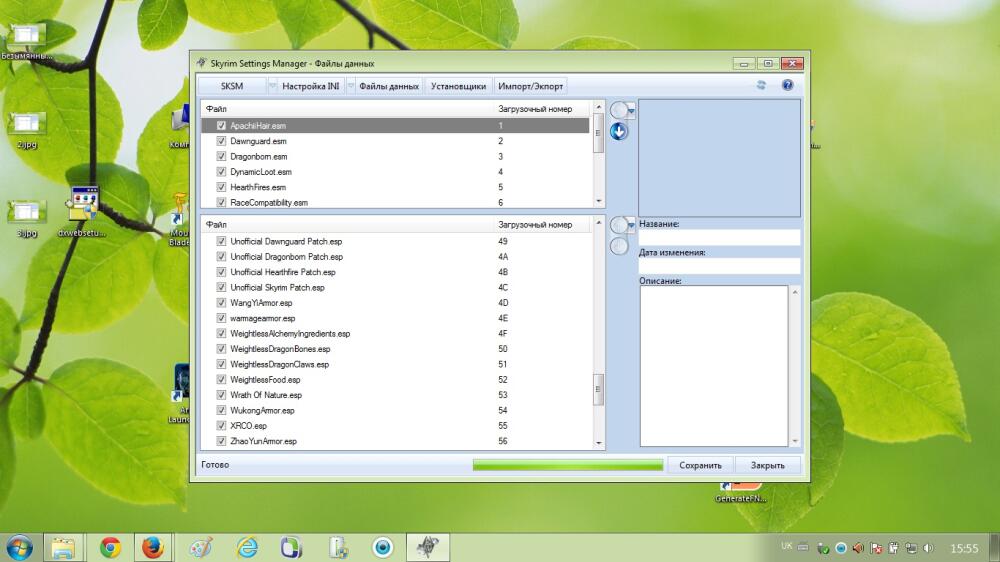This screenshot has width=1000, height=562.
Task: Click upper list scrollbar up arrow
Action: point(598,107)
